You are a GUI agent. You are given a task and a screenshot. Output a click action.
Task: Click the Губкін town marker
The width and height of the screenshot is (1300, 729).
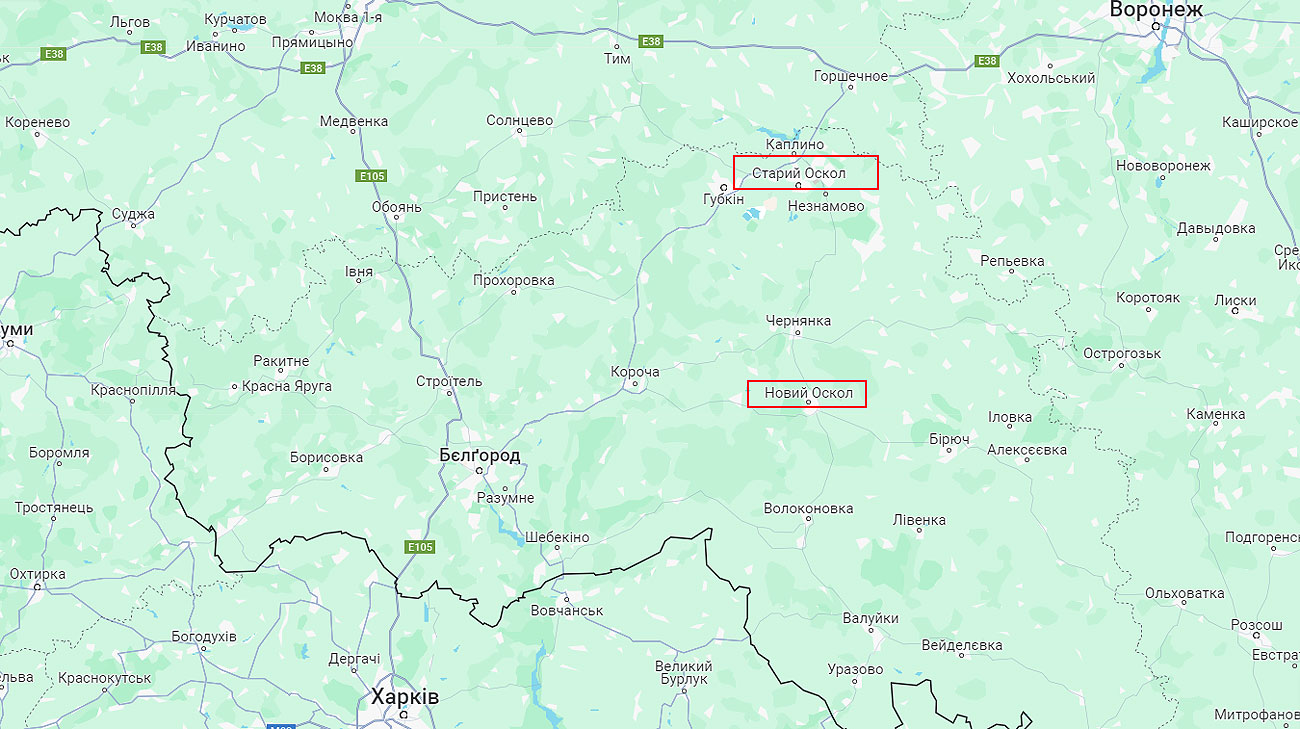click(x=726, y=187)
